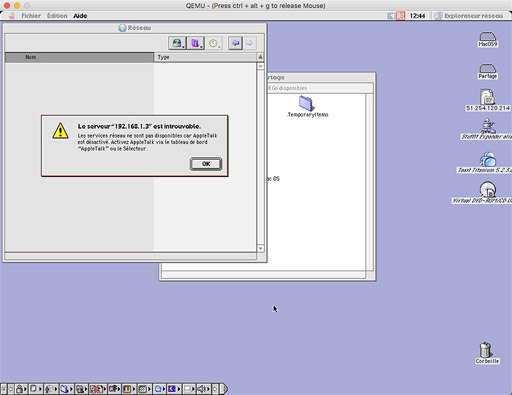Open the Favorites bookmark toolbar button
The image size is (512, 395).
coord(196,43)
